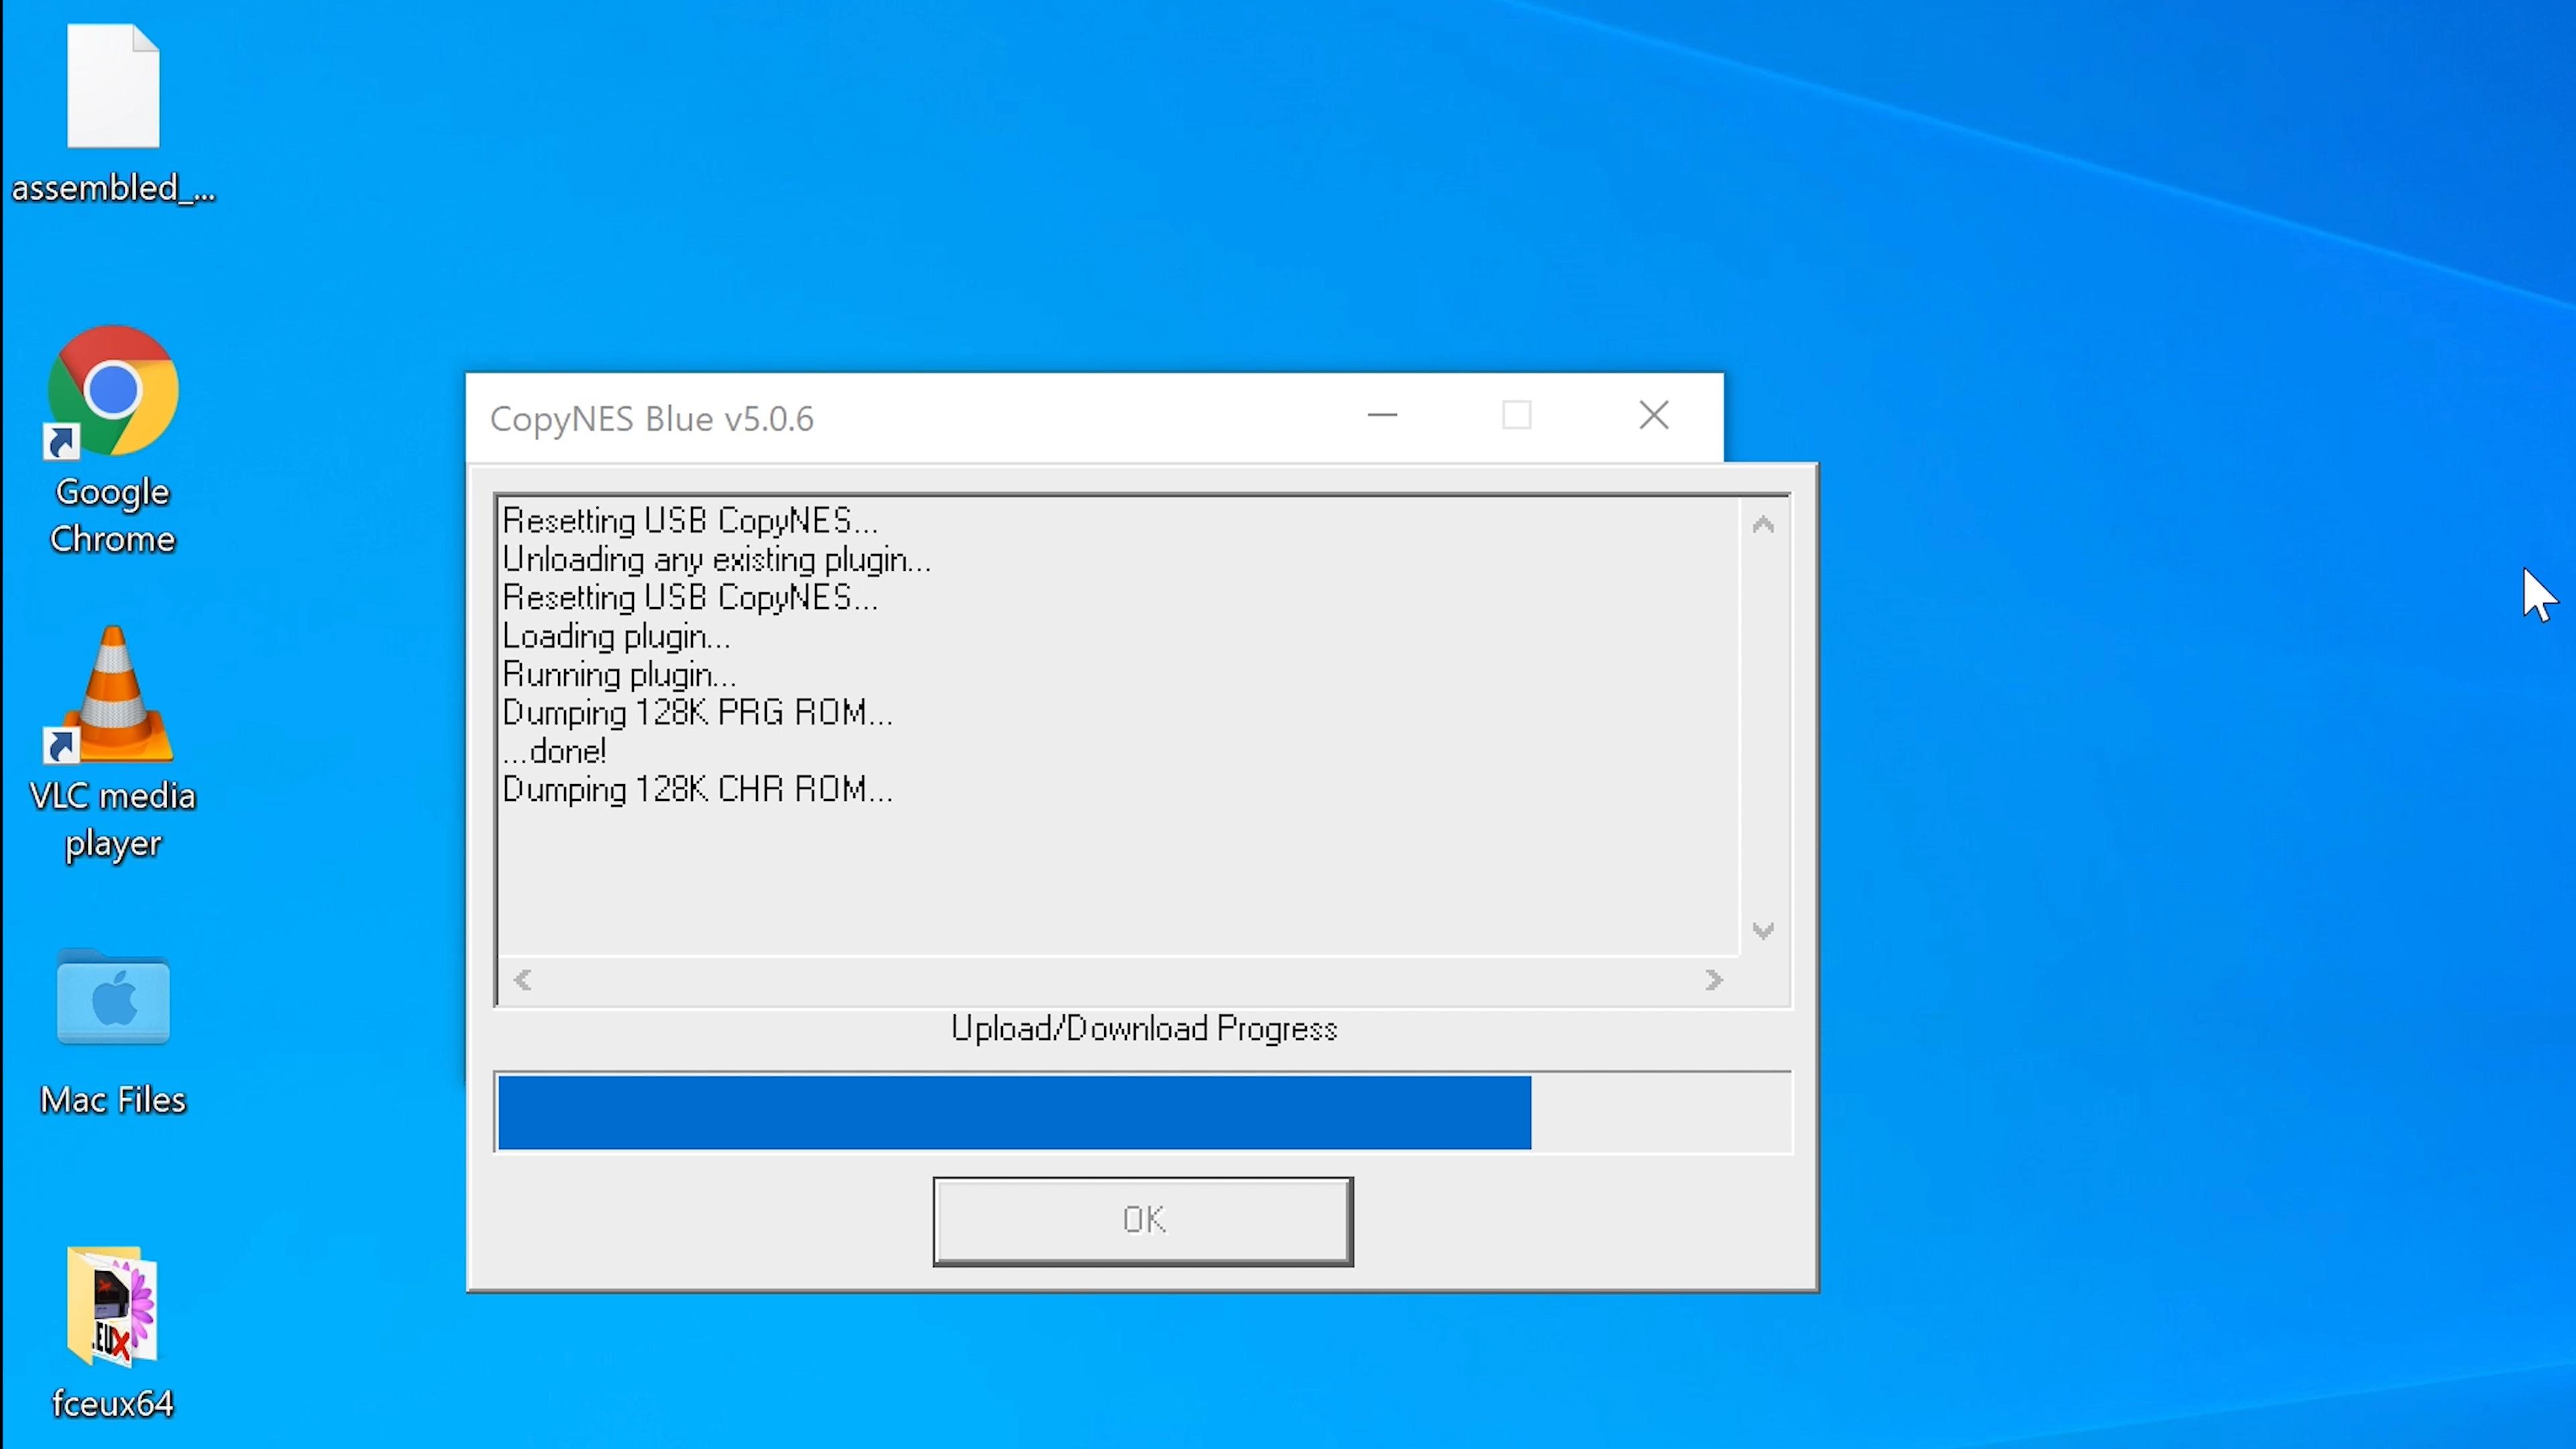Click the 'Dumping 128K PRG ROM...' log line
2576x1449 pixels.
click(697, 713)
